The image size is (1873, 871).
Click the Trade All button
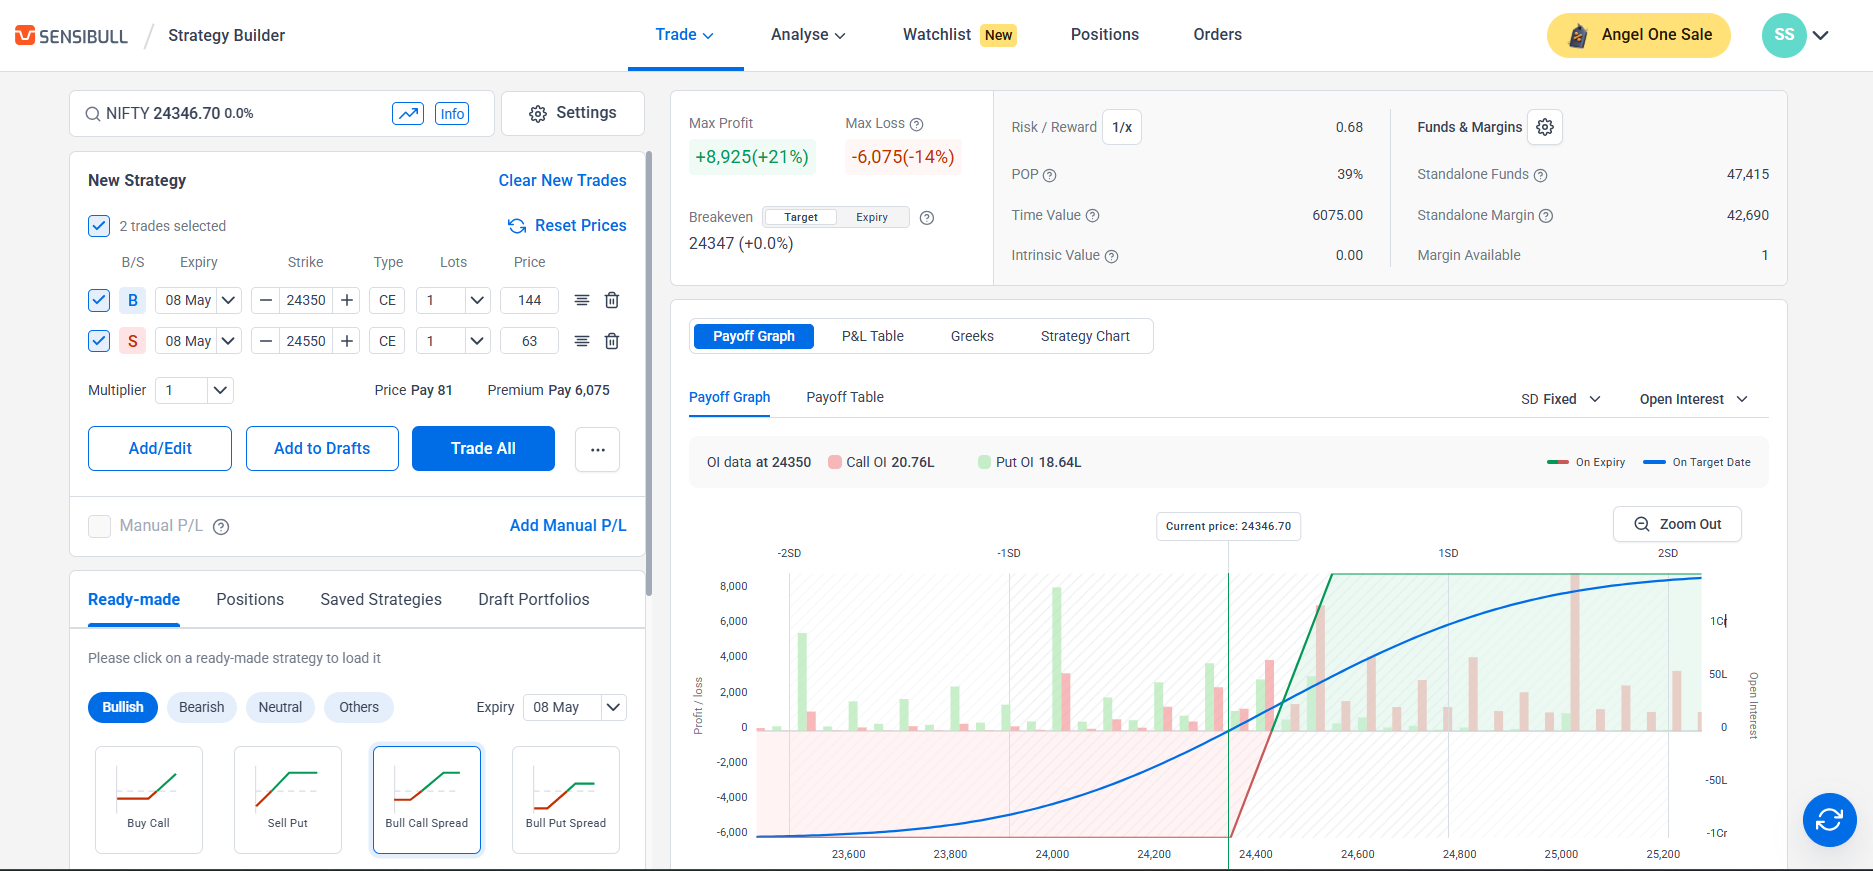point(483,448)
